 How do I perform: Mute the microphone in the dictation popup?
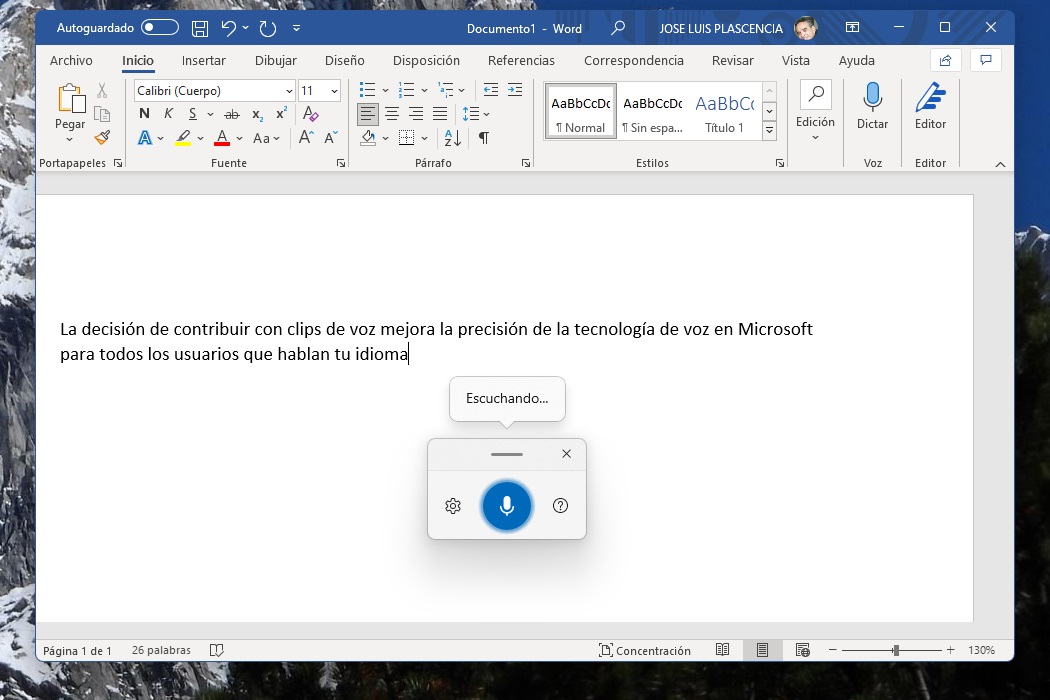tap(506, 505)
